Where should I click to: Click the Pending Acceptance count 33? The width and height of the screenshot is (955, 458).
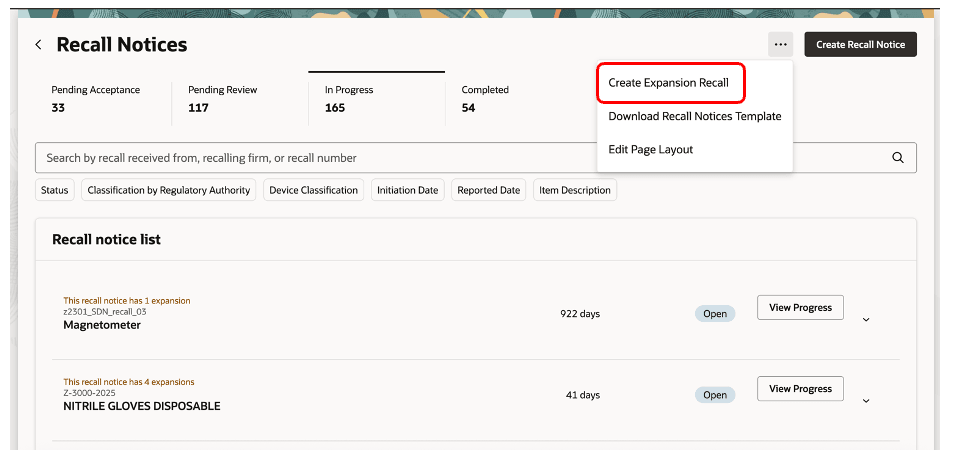pos(58,108)
